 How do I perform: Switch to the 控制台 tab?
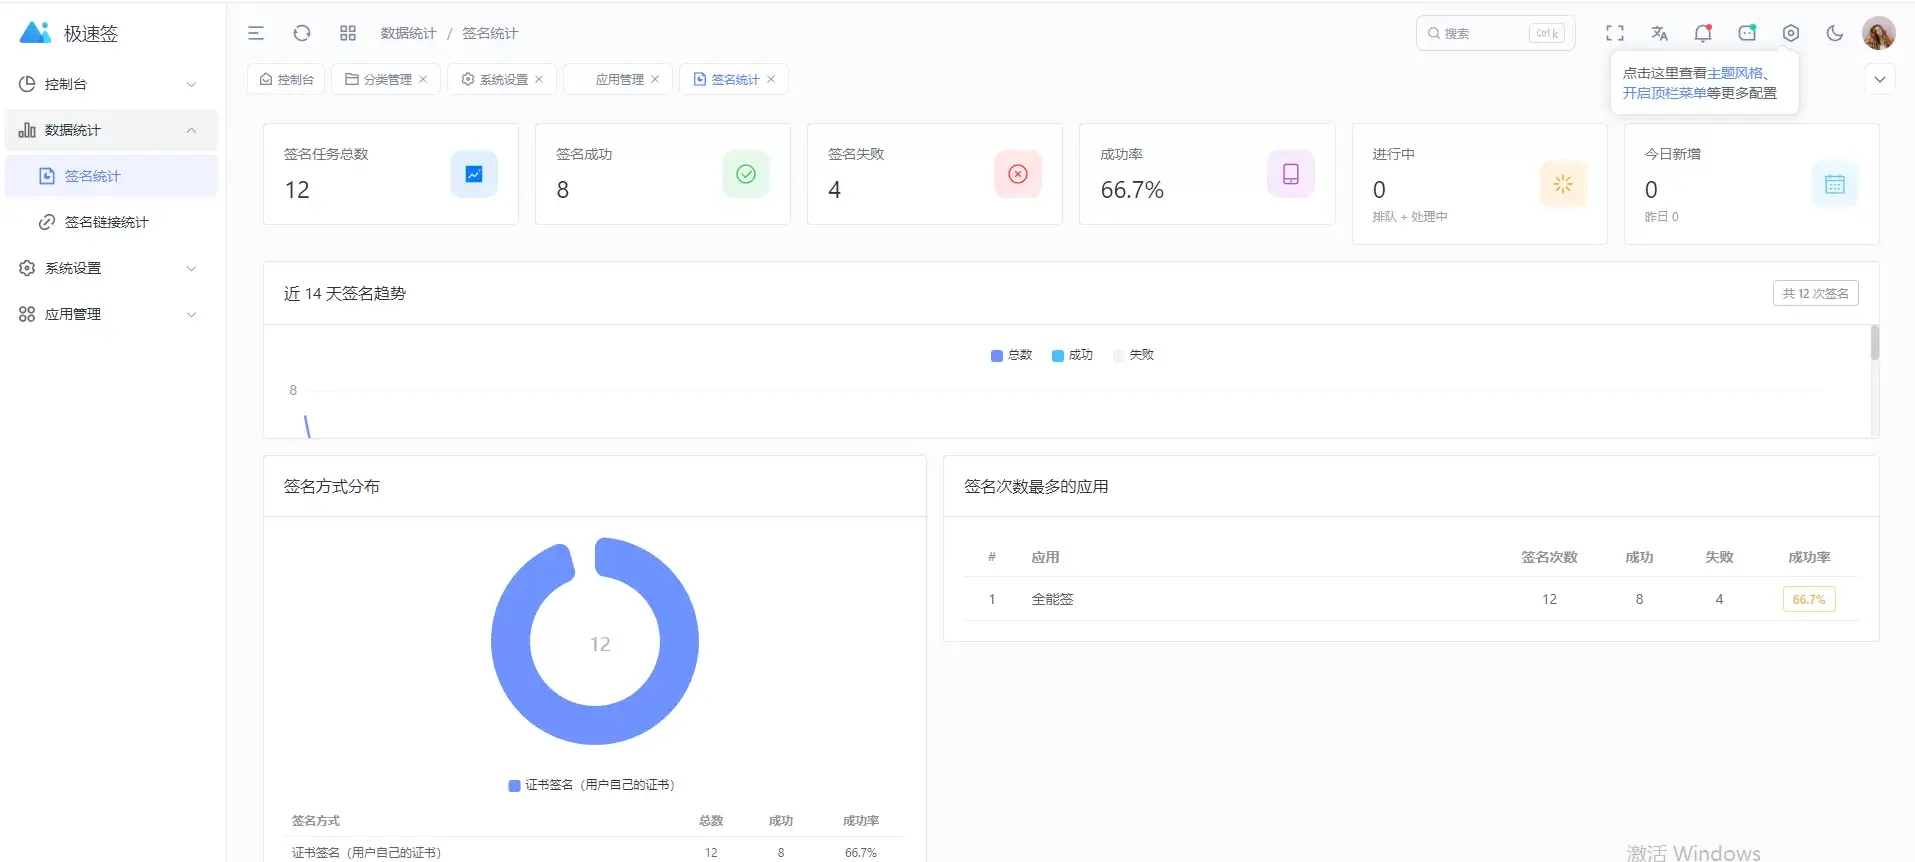(x=286, y=79)
